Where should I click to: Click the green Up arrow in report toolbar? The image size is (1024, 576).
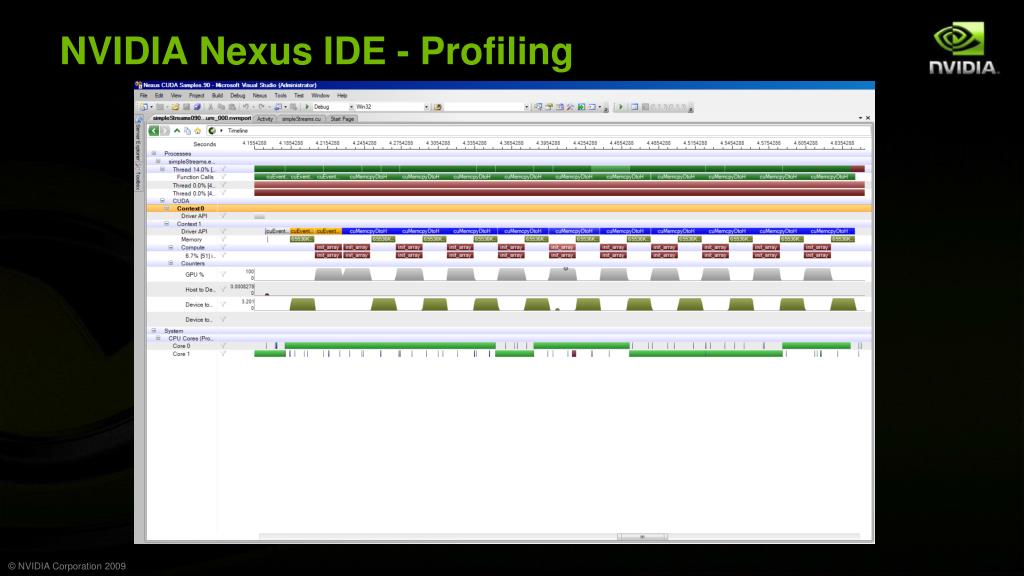[177, 131]
